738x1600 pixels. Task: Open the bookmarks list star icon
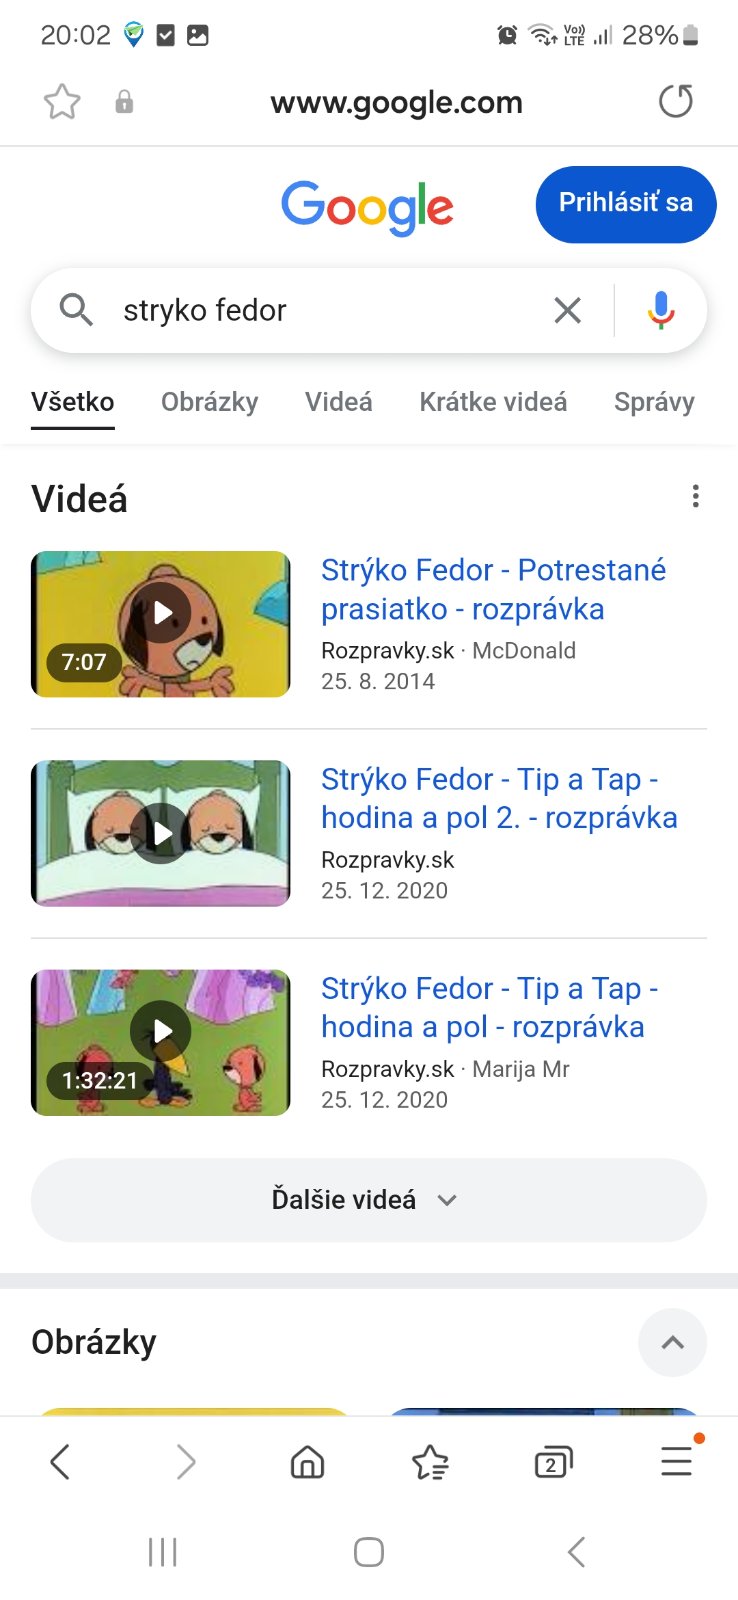(x=430, y=1462)
